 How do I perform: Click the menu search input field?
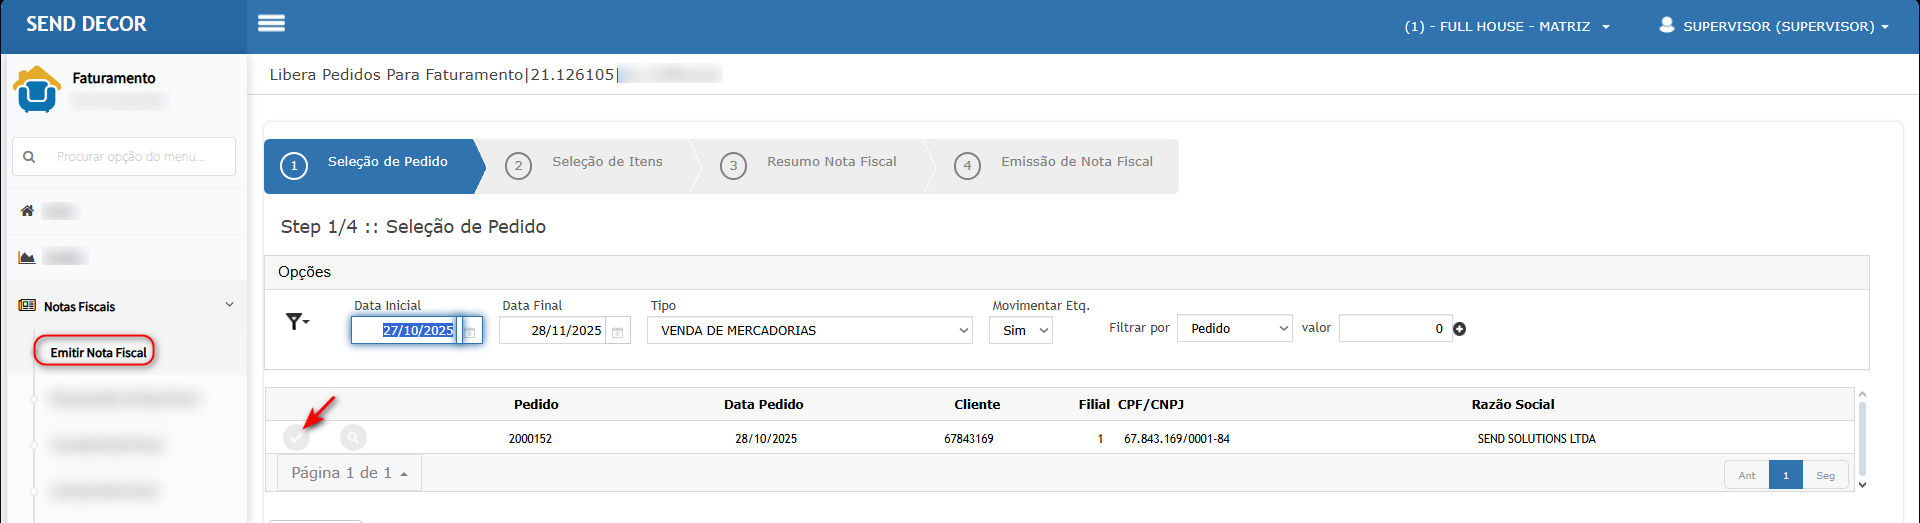click(130, 157)
